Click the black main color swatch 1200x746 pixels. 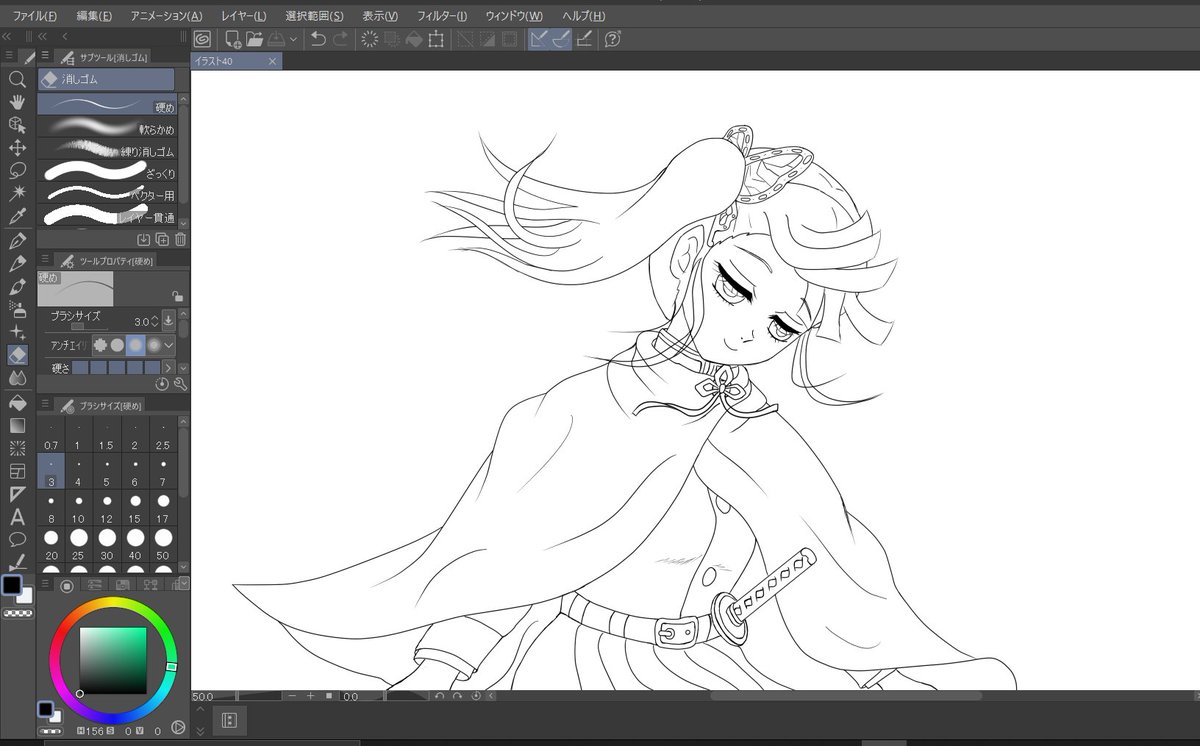pos(12,584)
